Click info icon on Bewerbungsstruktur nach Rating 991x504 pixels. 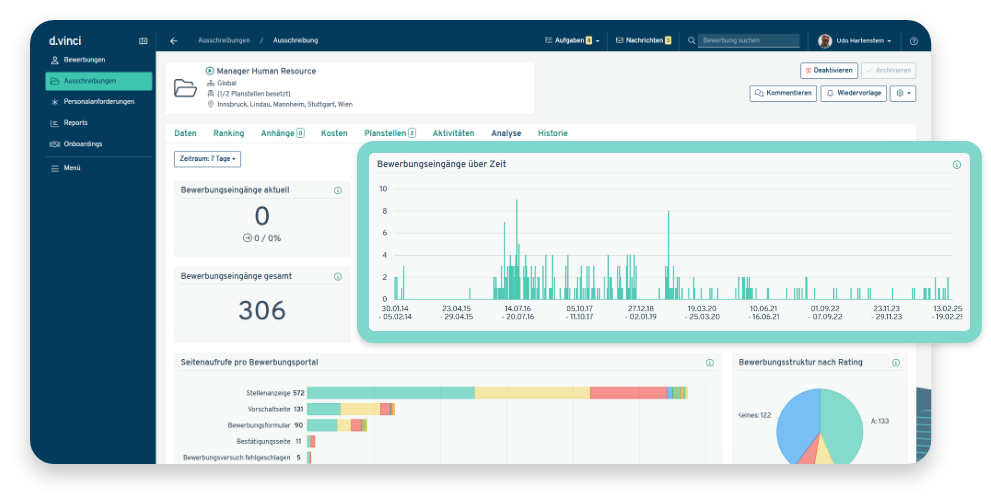(x=896, y=363)
